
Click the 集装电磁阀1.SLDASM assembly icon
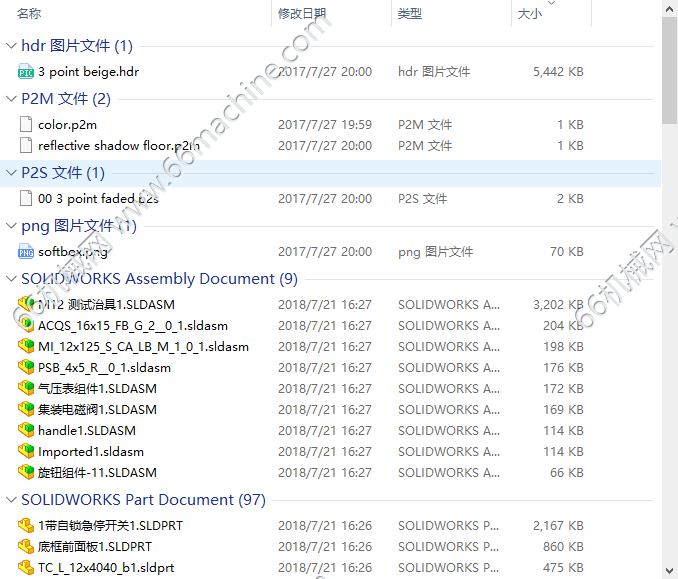pyautogui.click(x=26, y=409)
